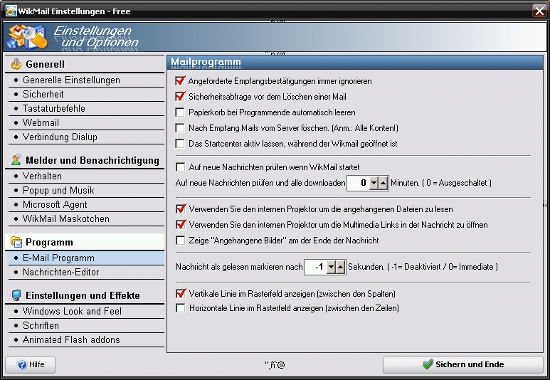Select Verbindung Dialup entry
The width and height of the screenshot is (550, 380).
[86, 137]
